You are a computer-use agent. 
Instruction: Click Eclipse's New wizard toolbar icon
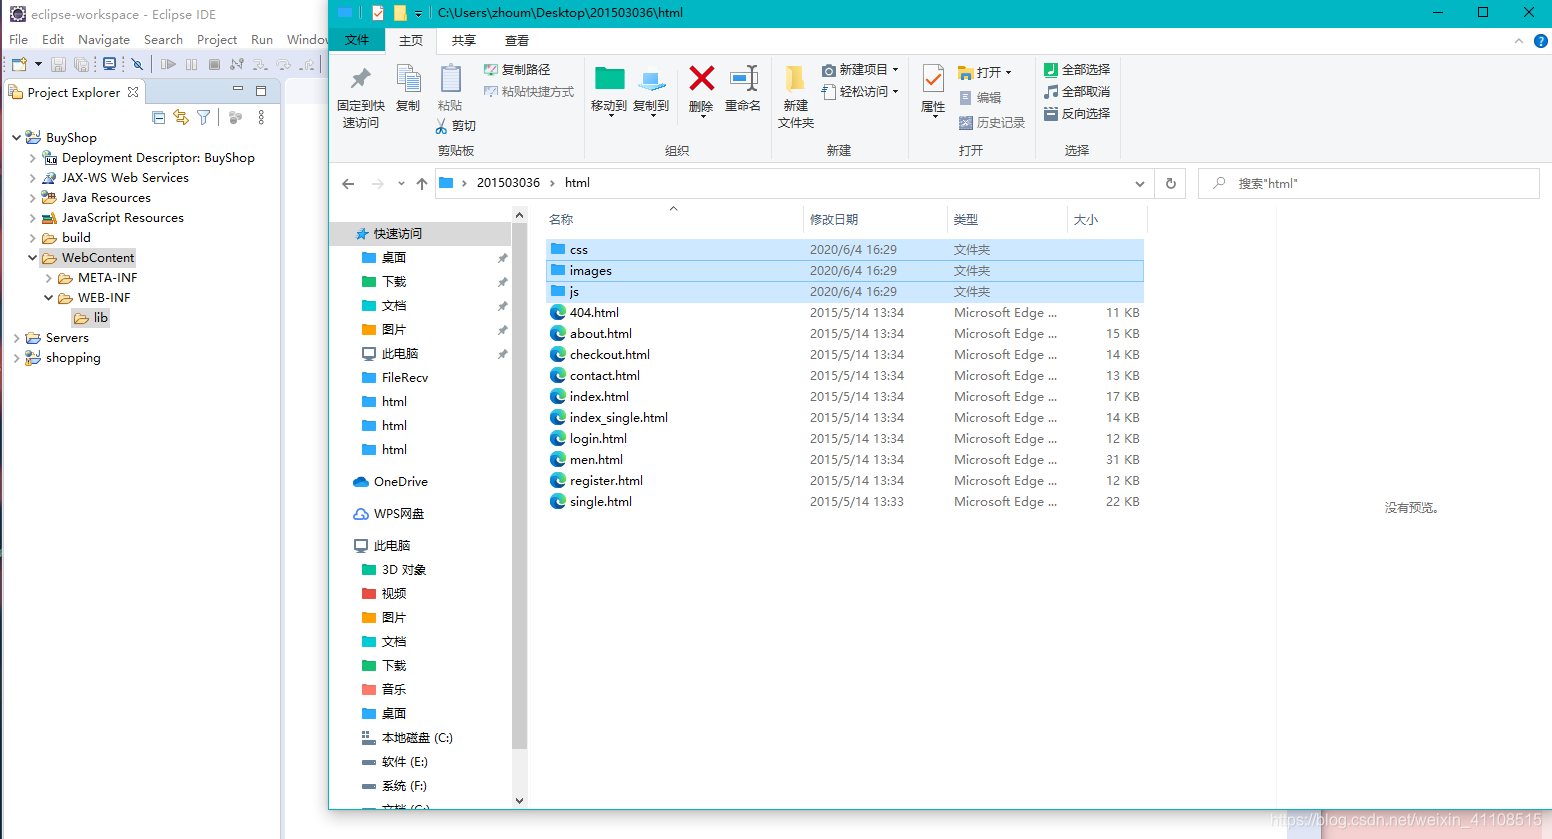pyautogui.click(x=19, y=64)
